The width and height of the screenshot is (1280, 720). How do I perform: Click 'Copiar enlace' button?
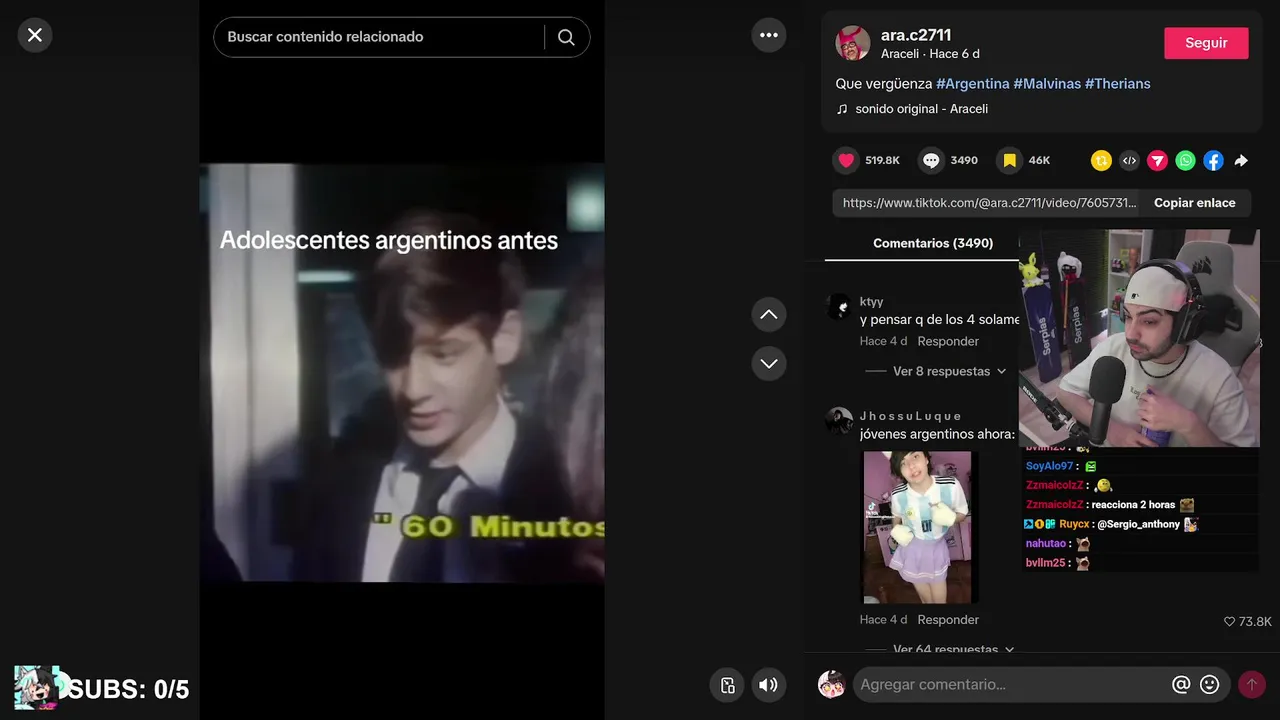(1194, 203)
